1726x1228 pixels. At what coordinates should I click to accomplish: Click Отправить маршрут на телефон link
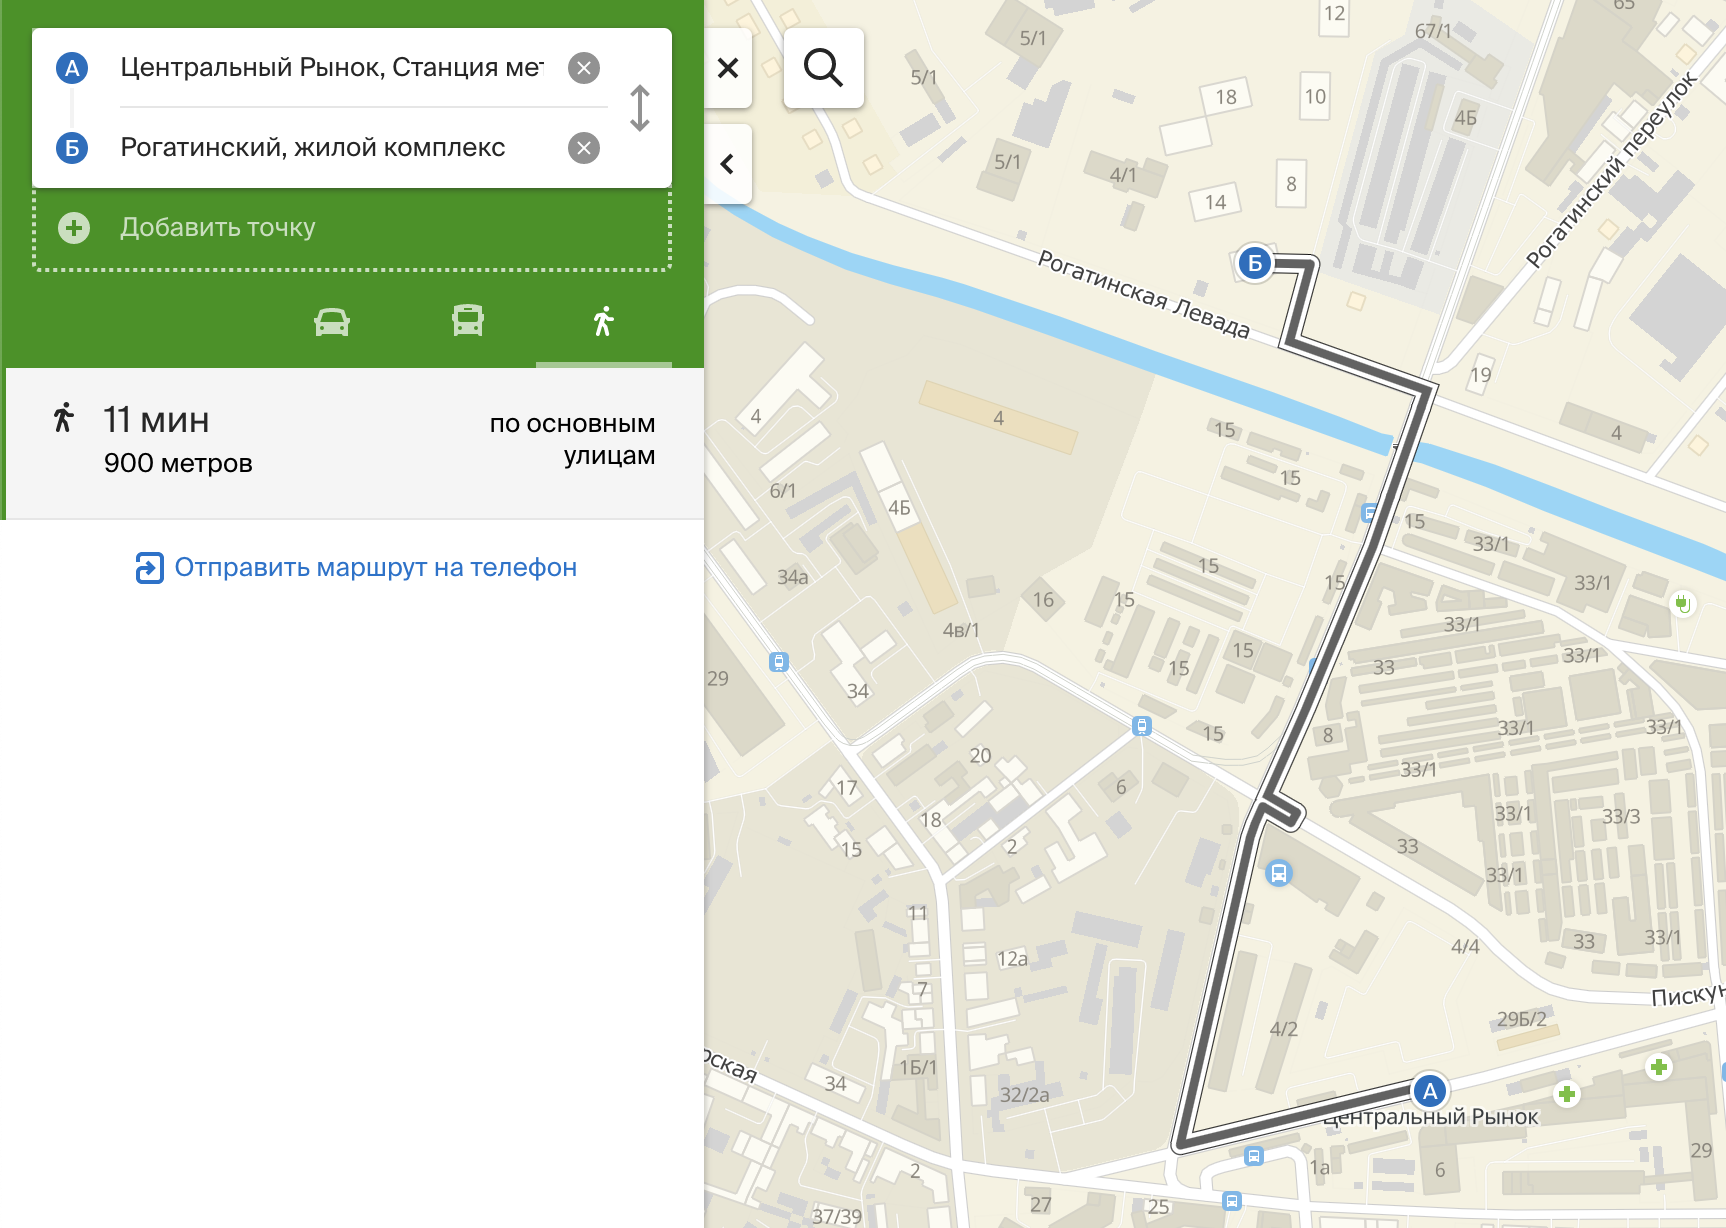356,568
